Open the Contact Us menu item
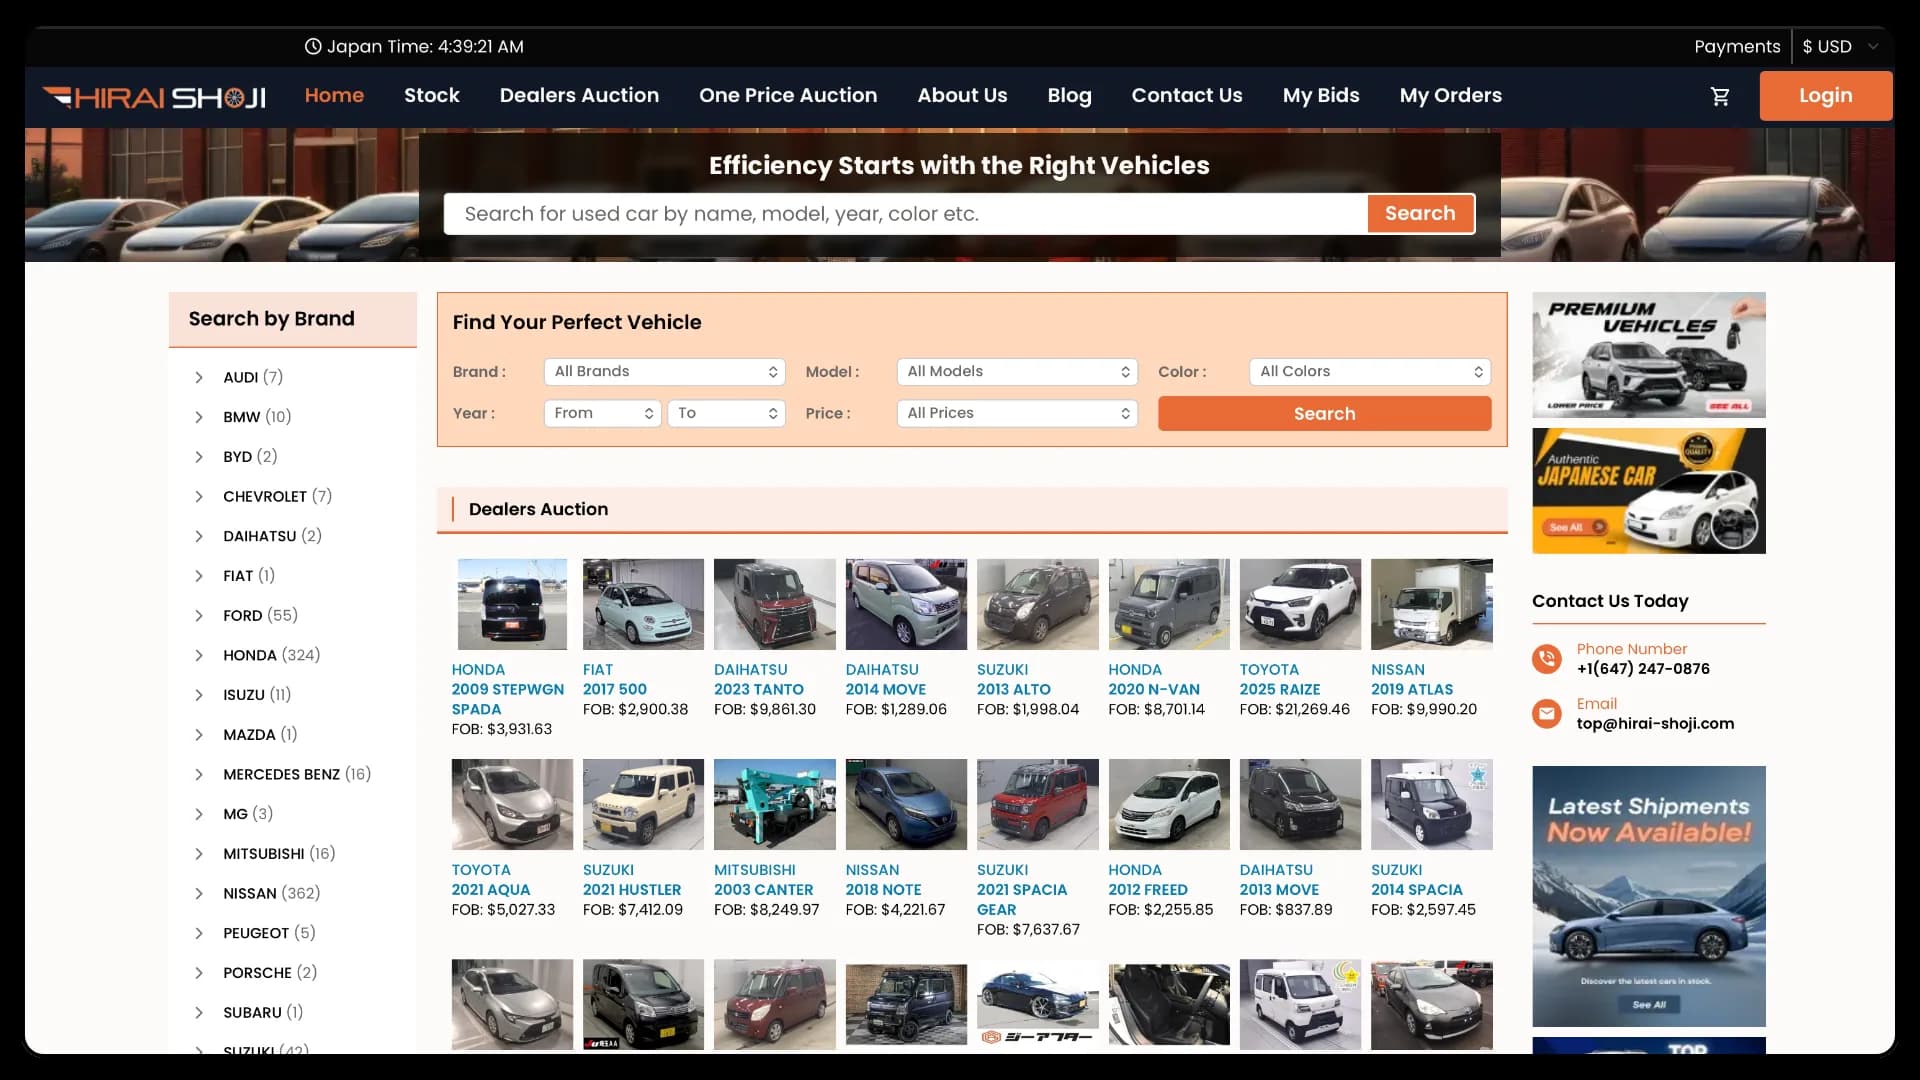The image size is (1920, 1080). click(1187, 95)
